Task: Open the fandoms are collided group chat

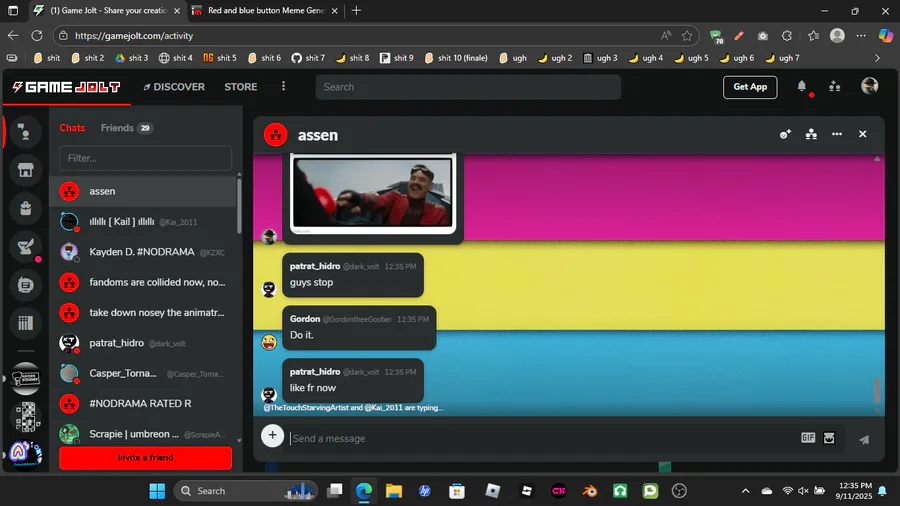Action: tap(143, 282)
